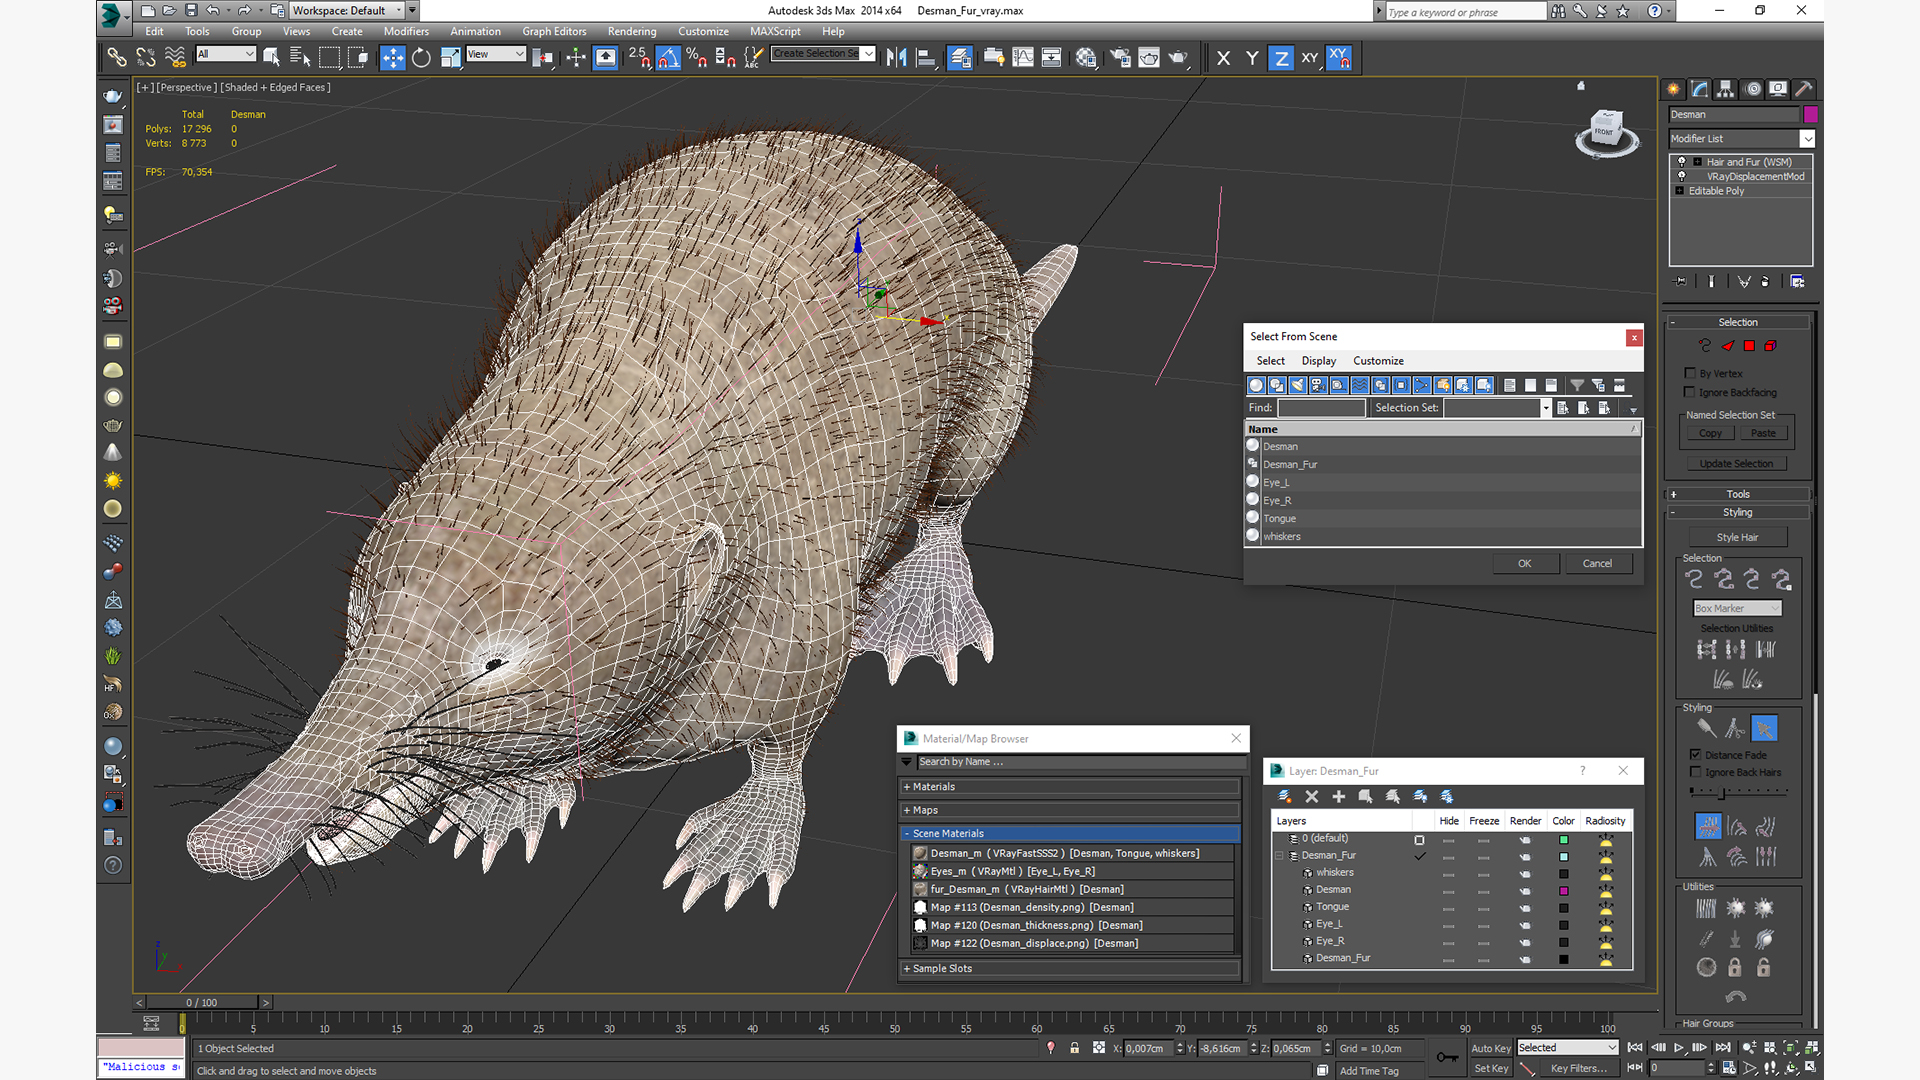
Task: Click the magenta object color swatch beside Desman
Action: pos(1810,114)
